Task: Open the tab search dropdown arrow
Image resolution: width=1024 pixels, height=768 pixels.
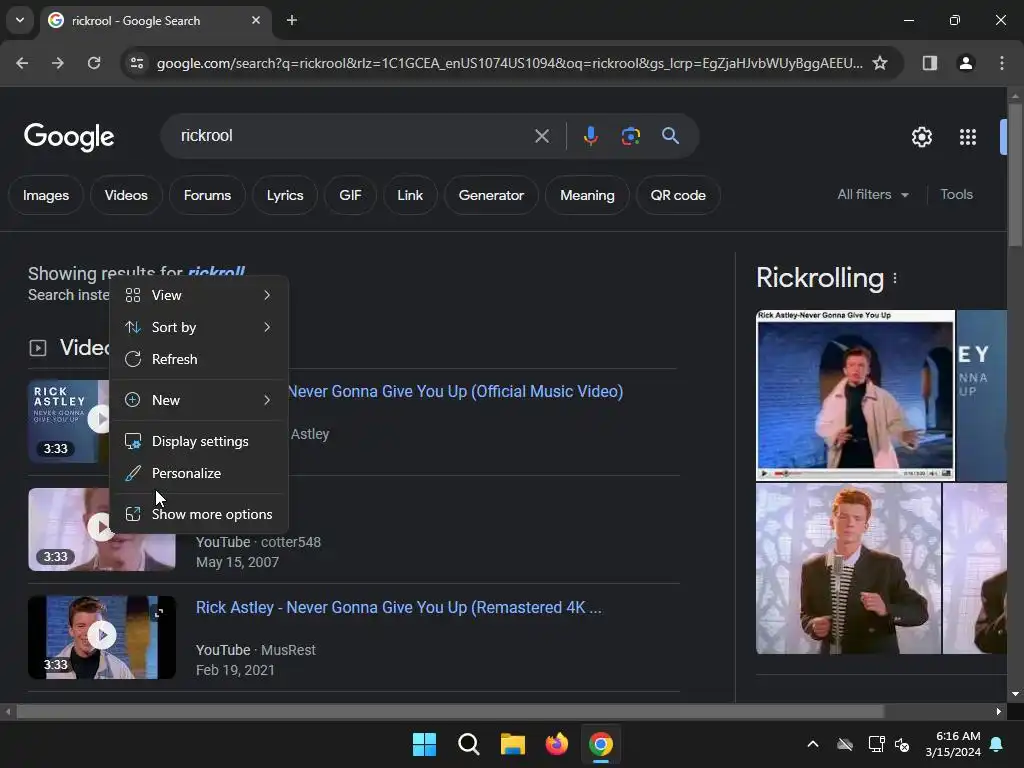Action: (x=20, y=20)
